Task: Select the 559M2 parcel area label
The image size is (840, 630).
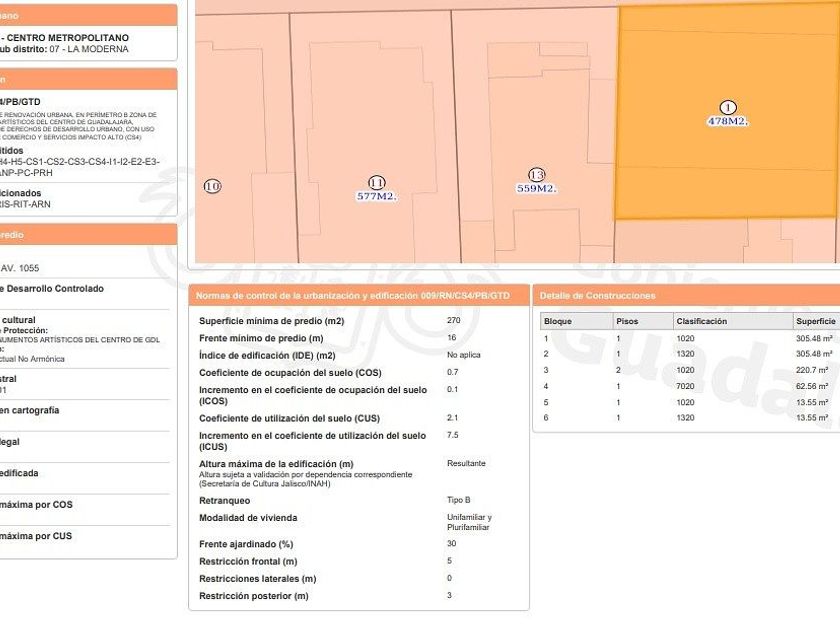Action: pos(536,188)
